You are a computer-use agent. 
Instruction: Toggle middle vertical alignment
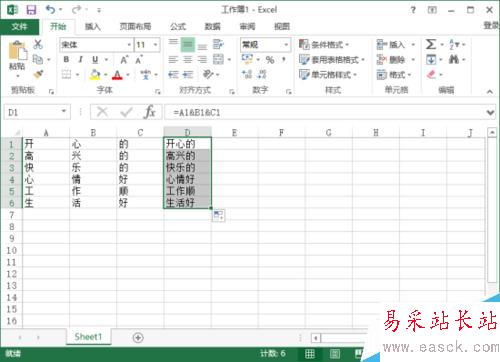click(x=188, y=44)
